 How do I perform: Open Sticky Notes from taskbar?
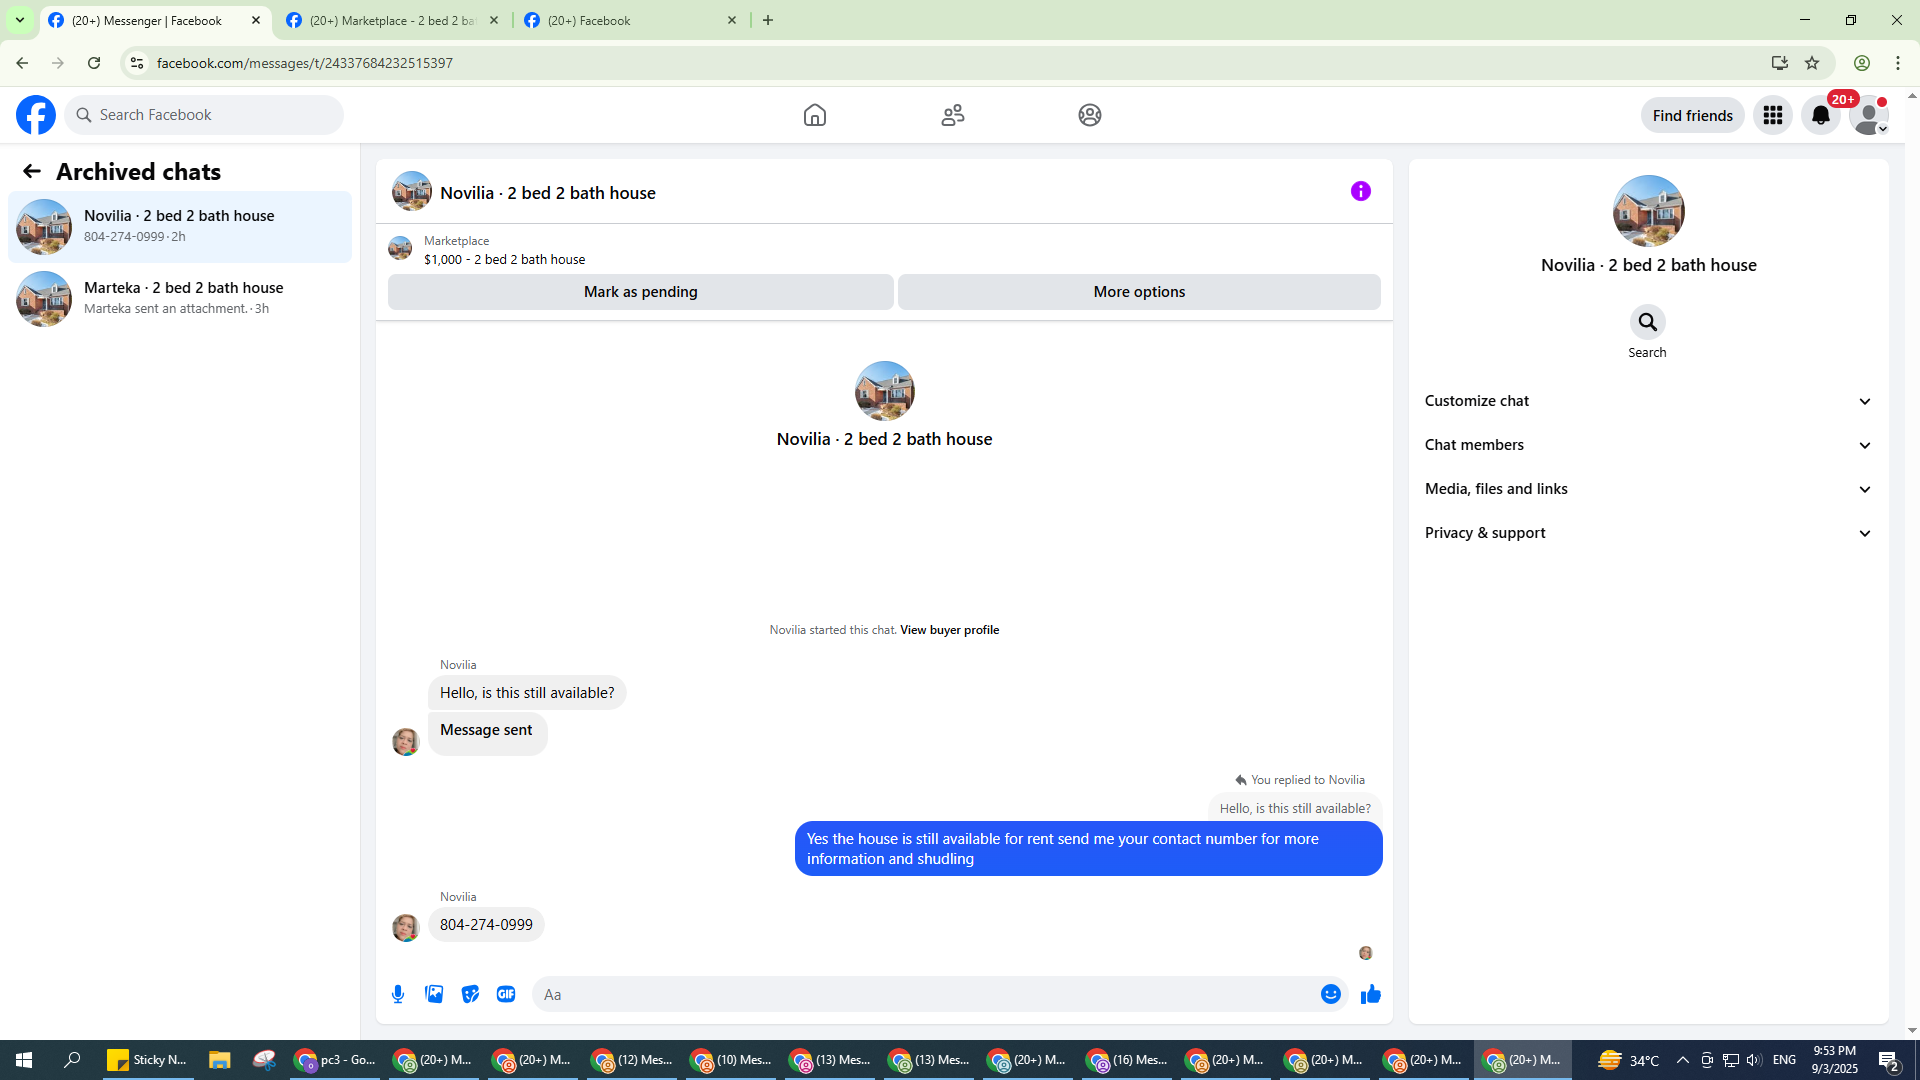point(146,1060)
